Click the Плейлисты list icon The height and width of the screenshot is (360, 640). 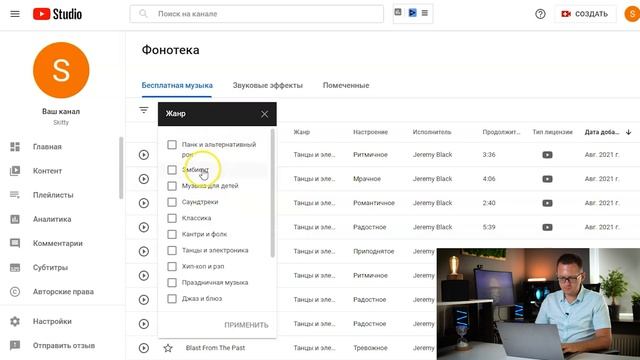(15, 195)
